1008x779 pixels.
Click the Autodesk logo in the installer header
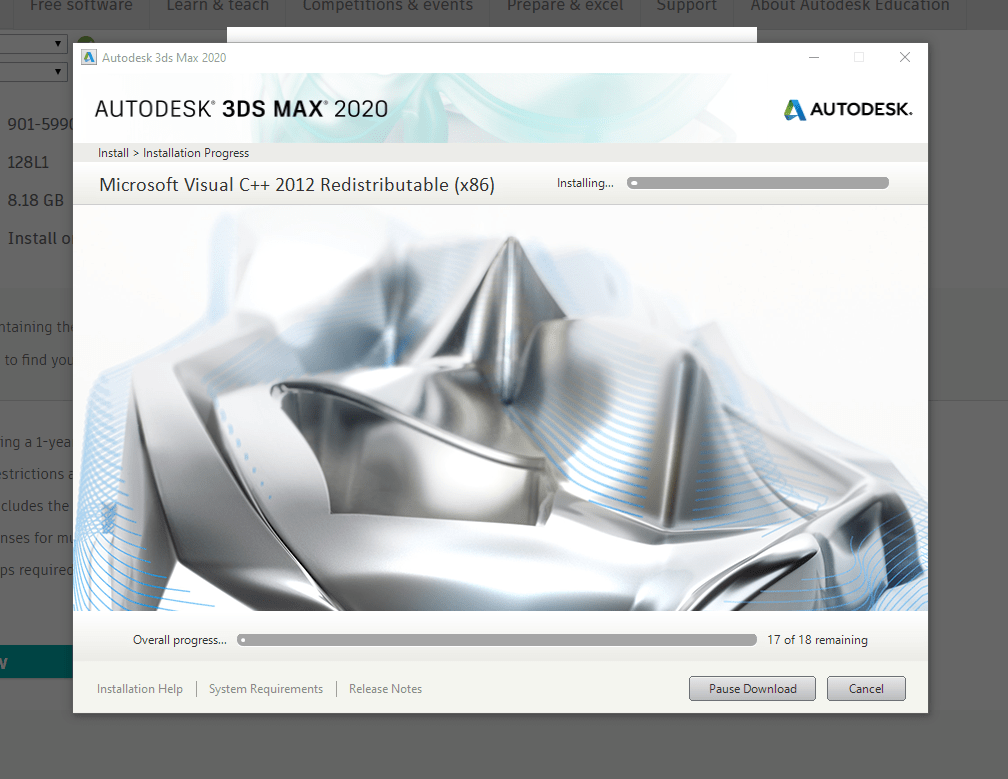click(848, 109)
